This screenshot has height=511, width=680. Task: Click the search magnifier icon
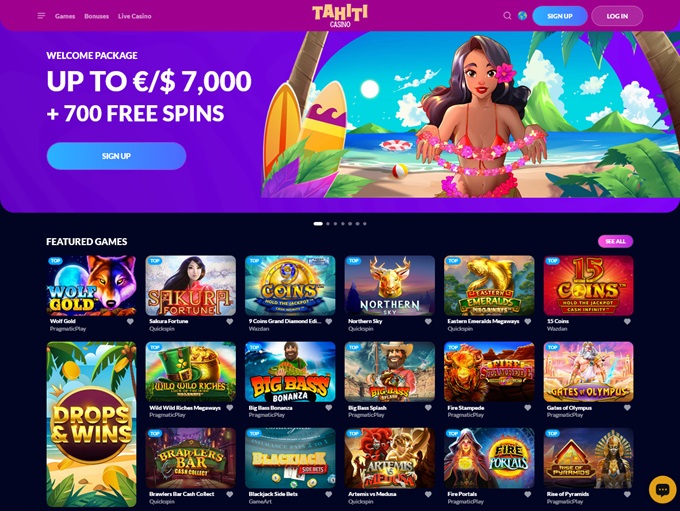pos(507,16)
